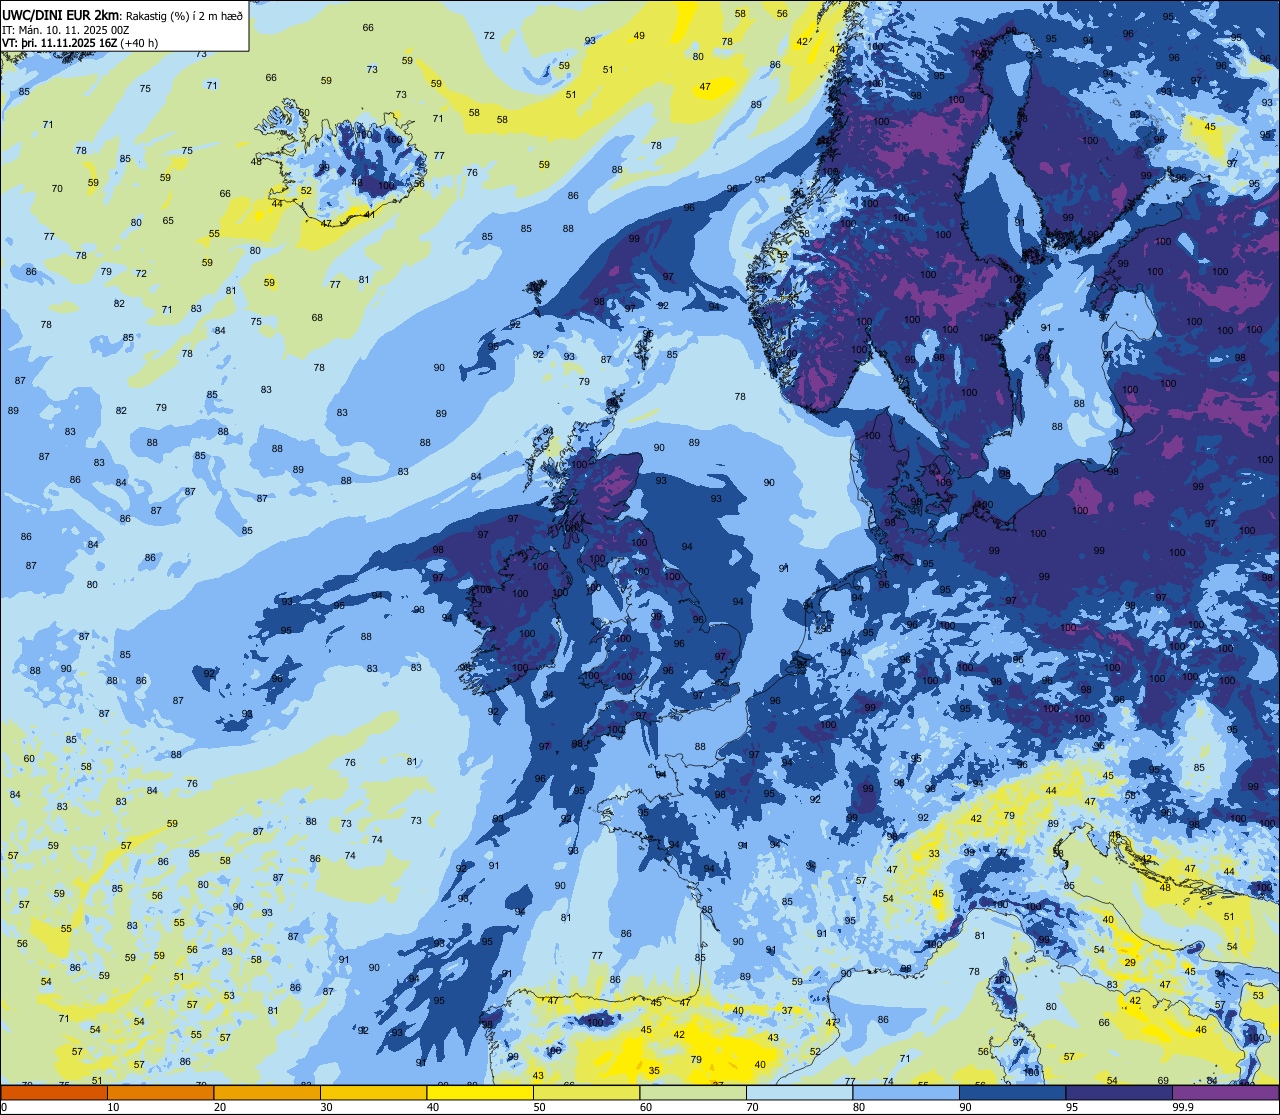Select the legend scale label 40

(433, 1107)
